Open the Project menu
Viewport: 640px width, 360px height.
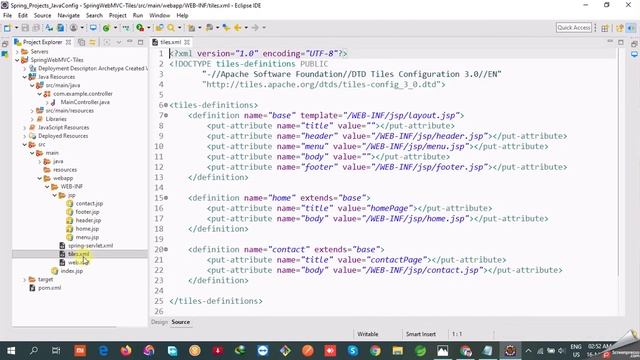click(x=118, y=16)
